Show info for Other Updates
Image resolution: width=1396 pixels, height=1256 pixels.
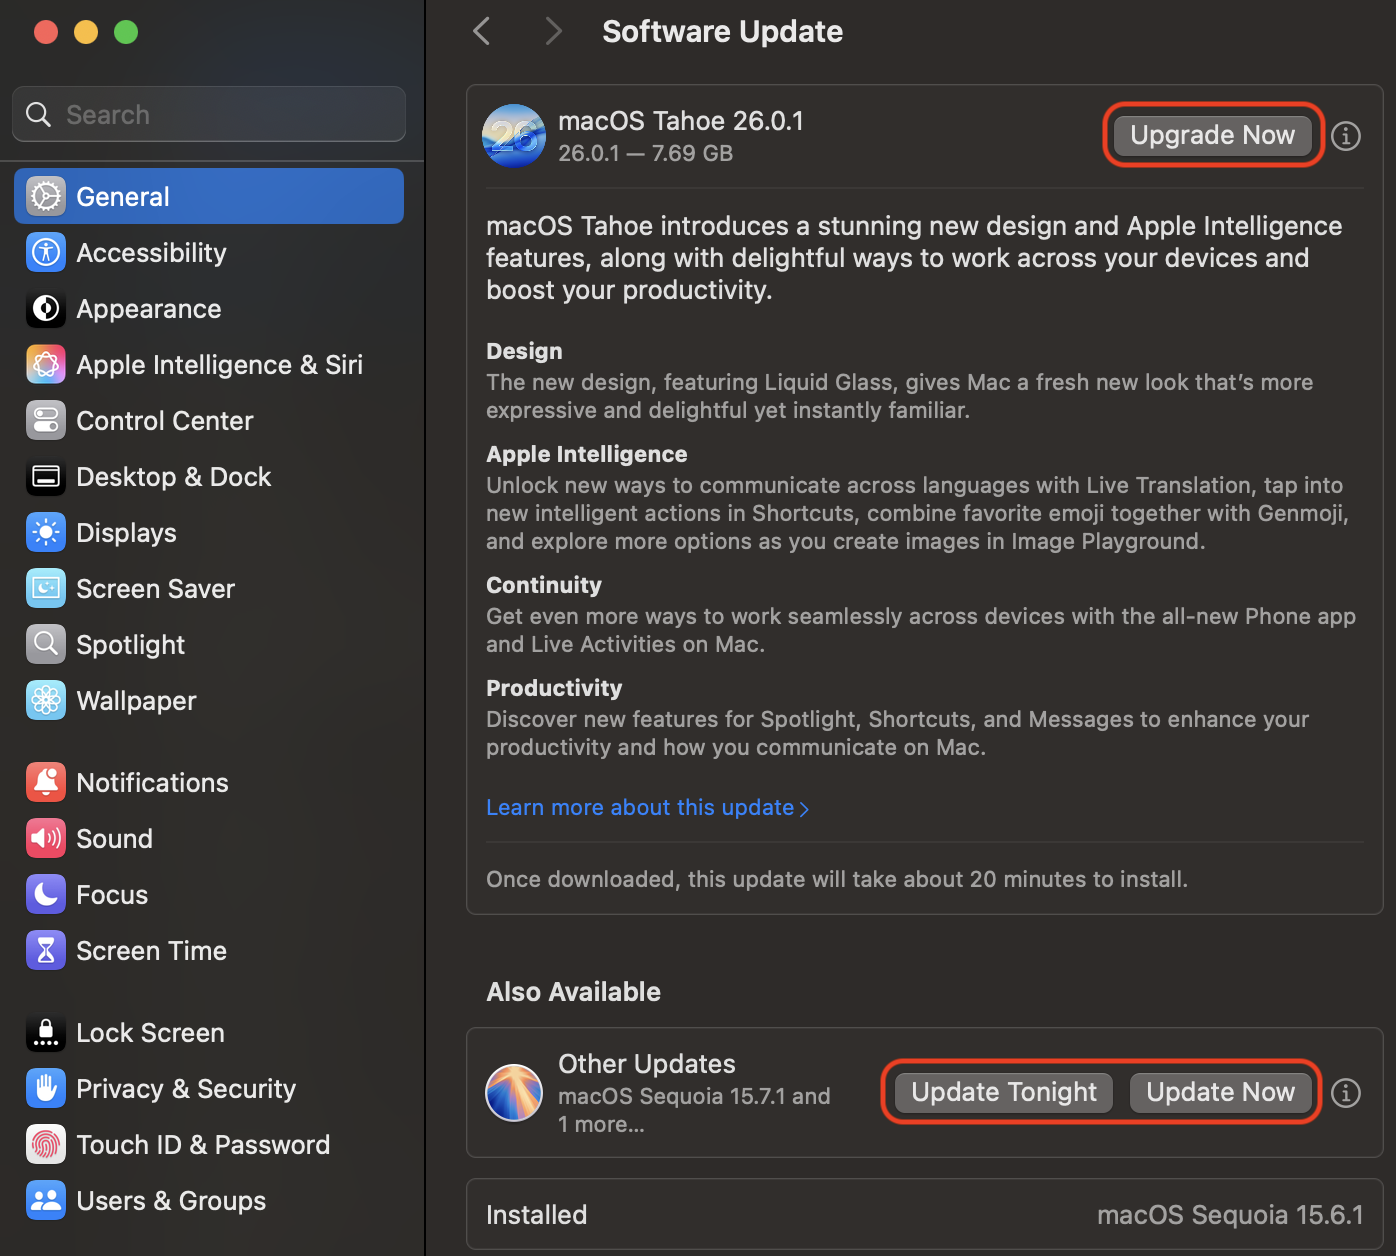[1346, 1093]
